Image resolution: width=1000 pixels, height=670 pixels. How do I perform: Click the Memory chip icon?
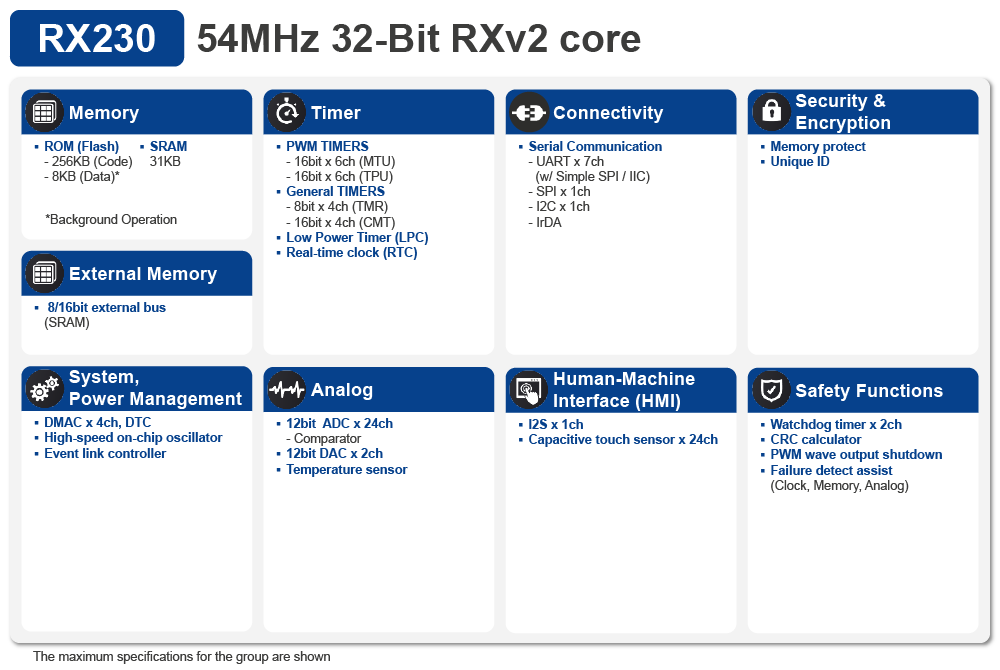pos(44,111)
